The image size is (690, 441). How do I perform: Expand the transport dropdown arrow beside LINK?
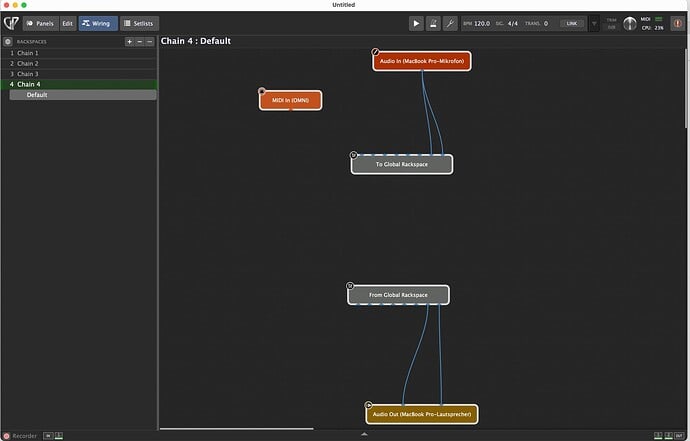(x=595, y=23)
